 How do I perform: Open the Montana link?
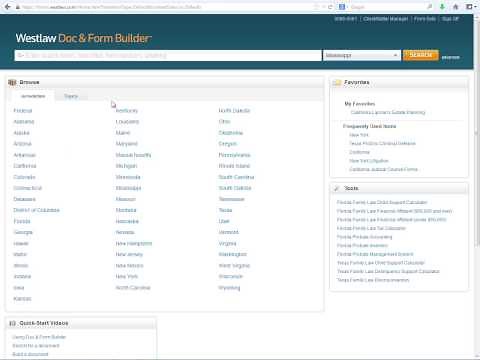tap(126, 210)
